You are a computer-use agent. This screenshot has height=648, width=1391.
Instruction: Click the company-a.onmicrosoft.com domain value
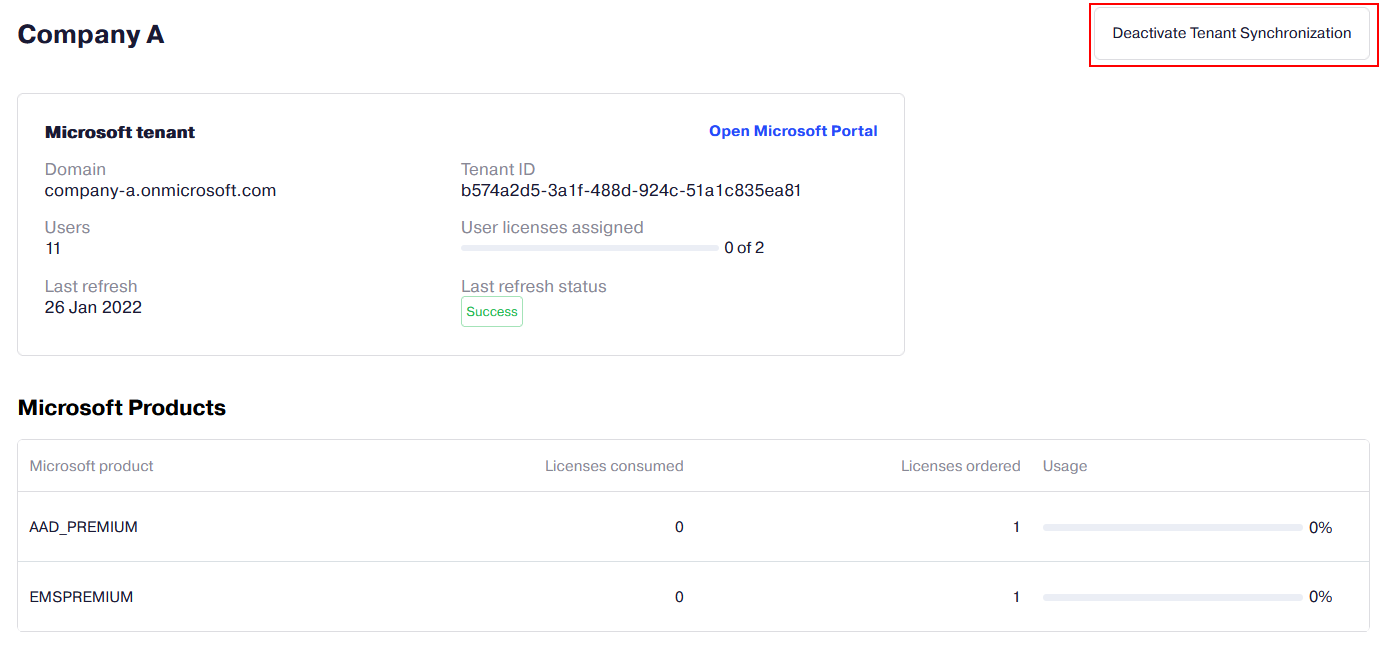[160, 190]
